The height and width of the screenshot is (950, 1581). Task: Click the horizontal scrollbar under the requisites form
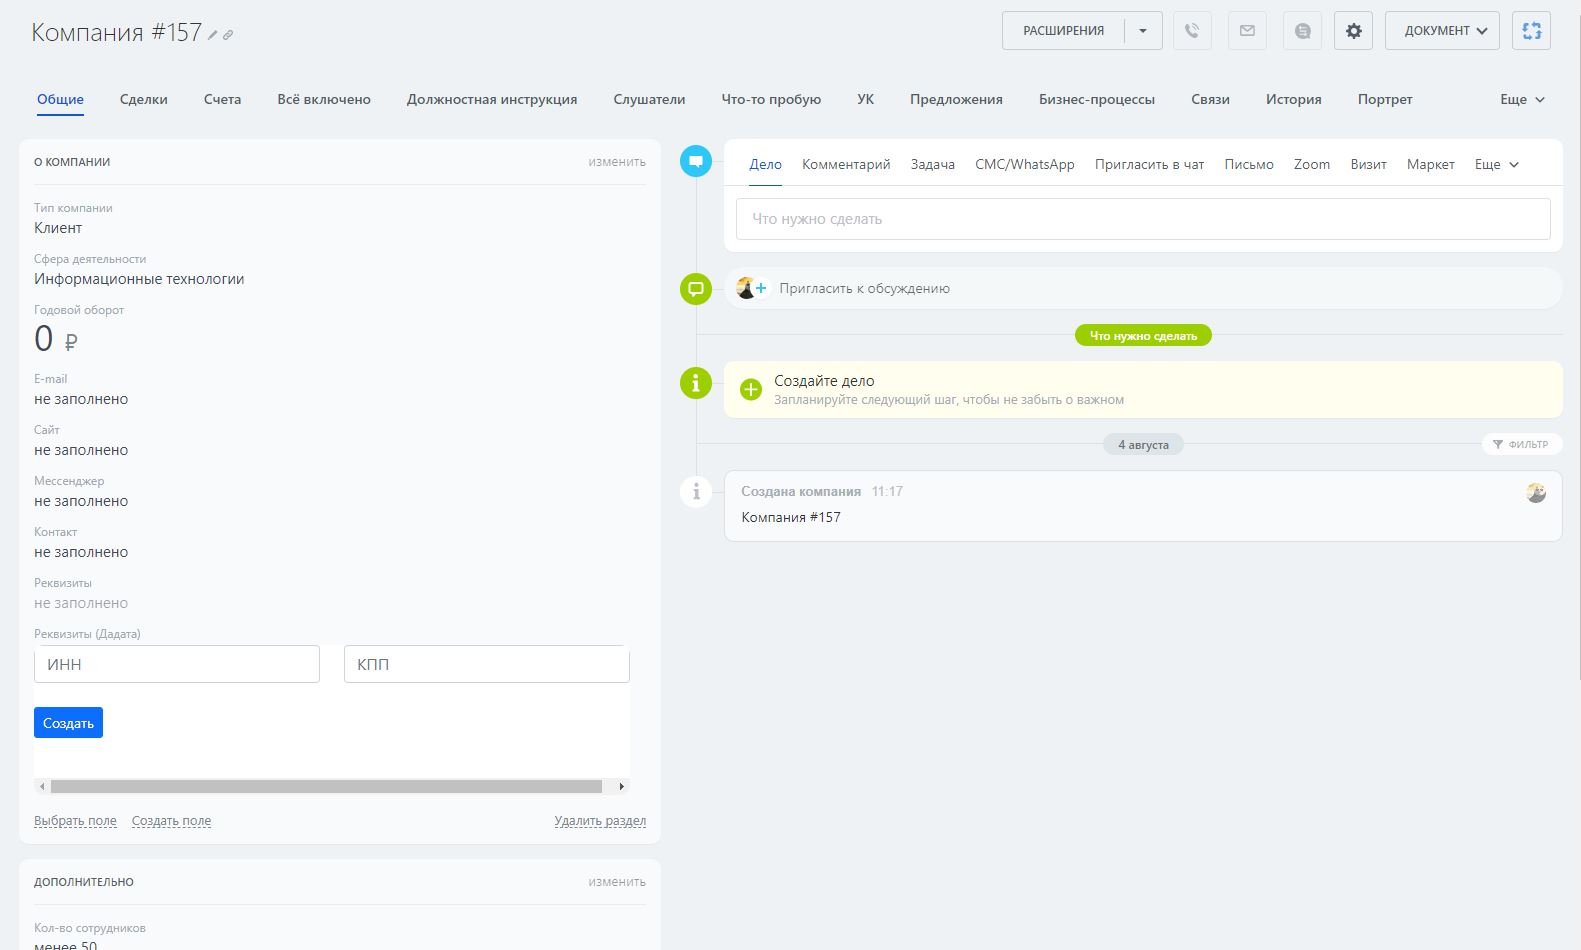tap(326, 786)
